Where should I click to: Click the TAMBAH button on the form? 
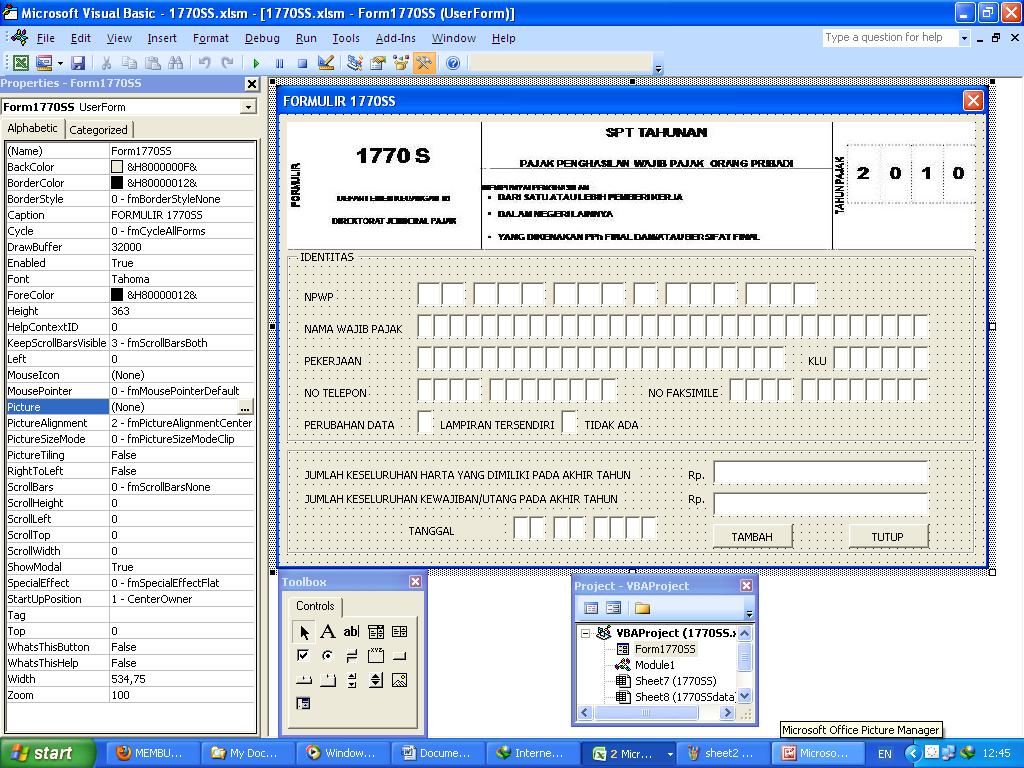tap(752, 536)
